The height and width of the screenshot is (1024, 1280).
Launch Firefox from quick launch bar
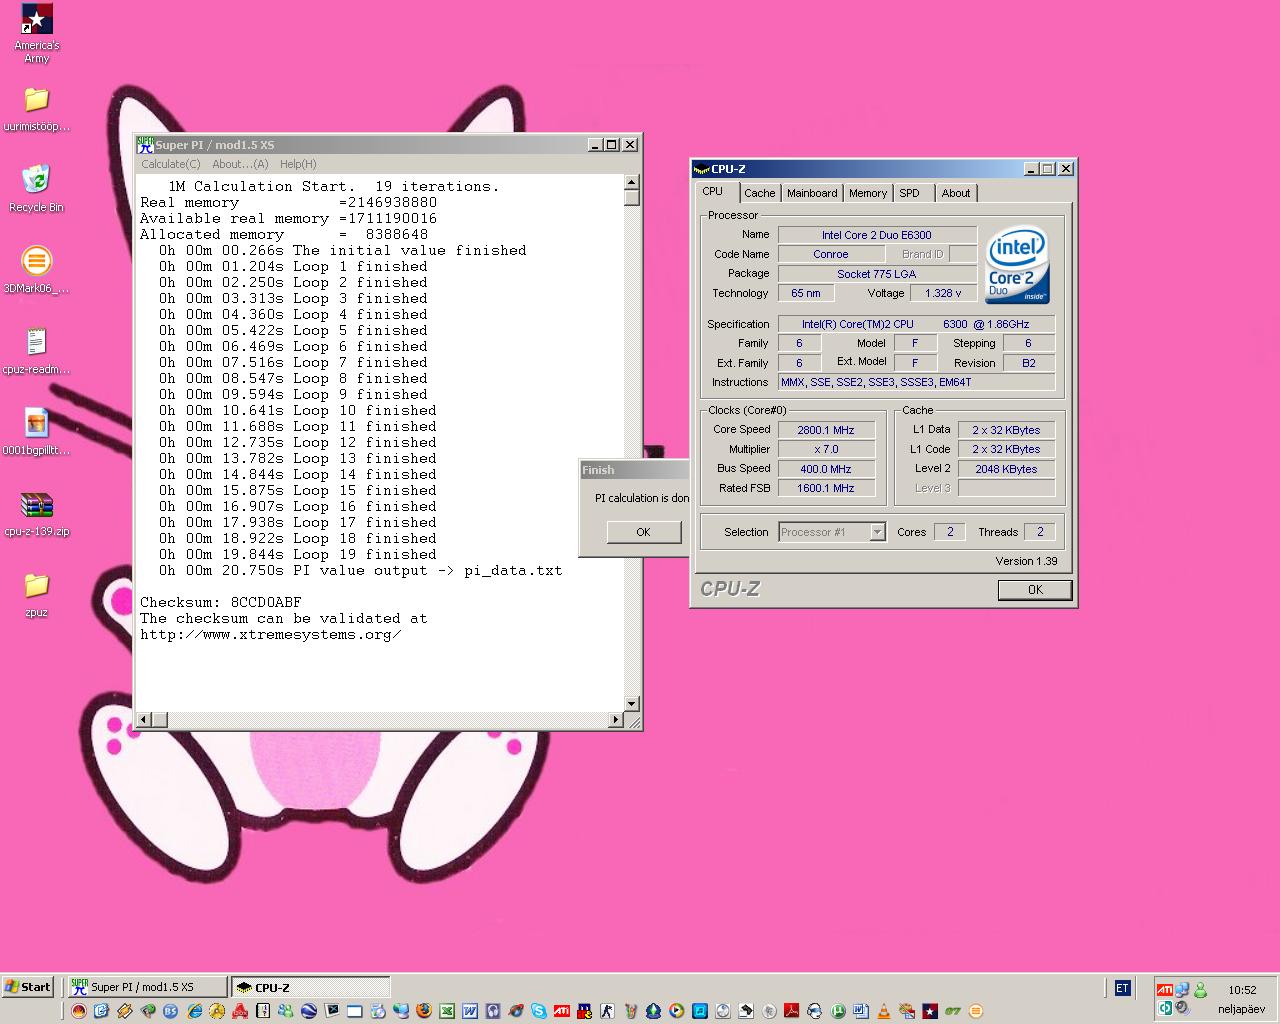click(x=424, y=1011)
